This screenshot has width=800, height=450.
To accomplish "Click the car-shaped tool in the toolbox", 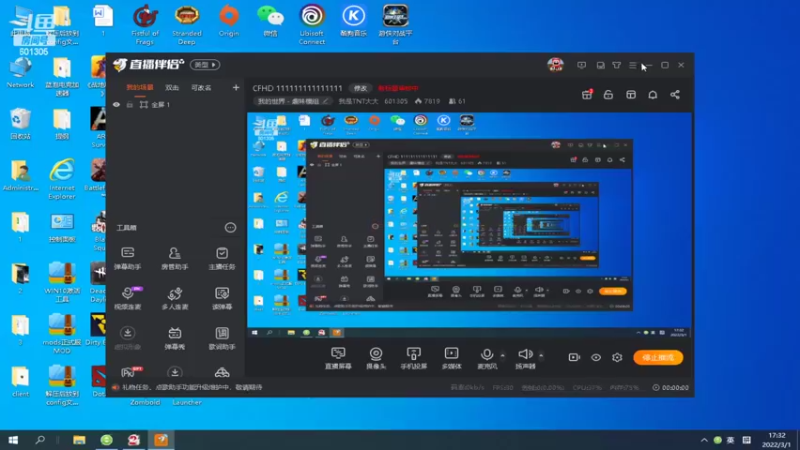I will tap(221, 372).
